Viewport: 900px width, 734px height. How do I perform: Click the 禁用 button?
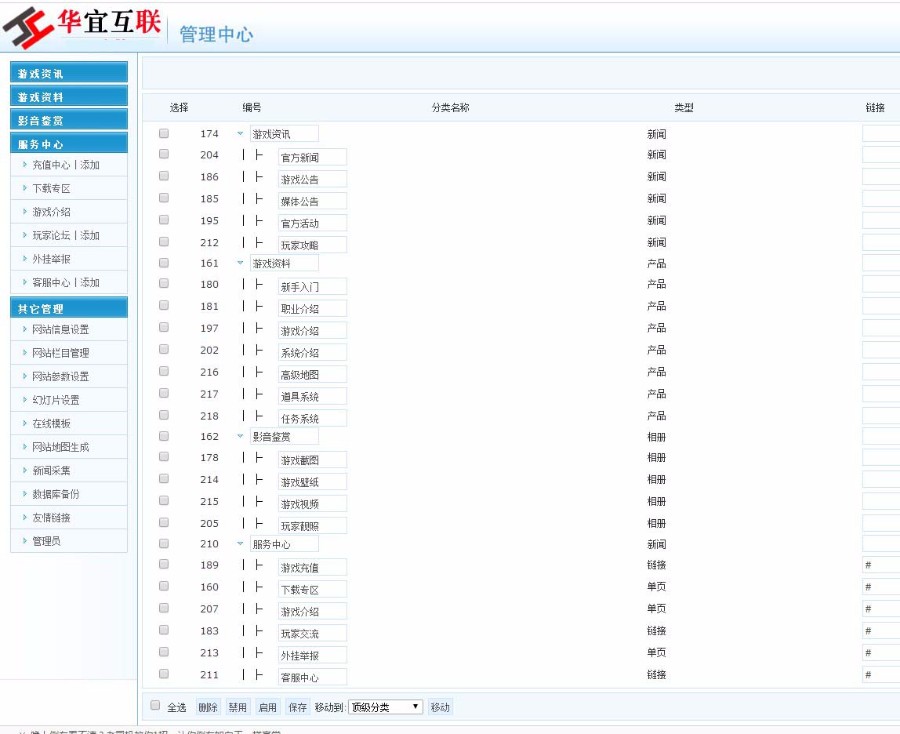238,707
